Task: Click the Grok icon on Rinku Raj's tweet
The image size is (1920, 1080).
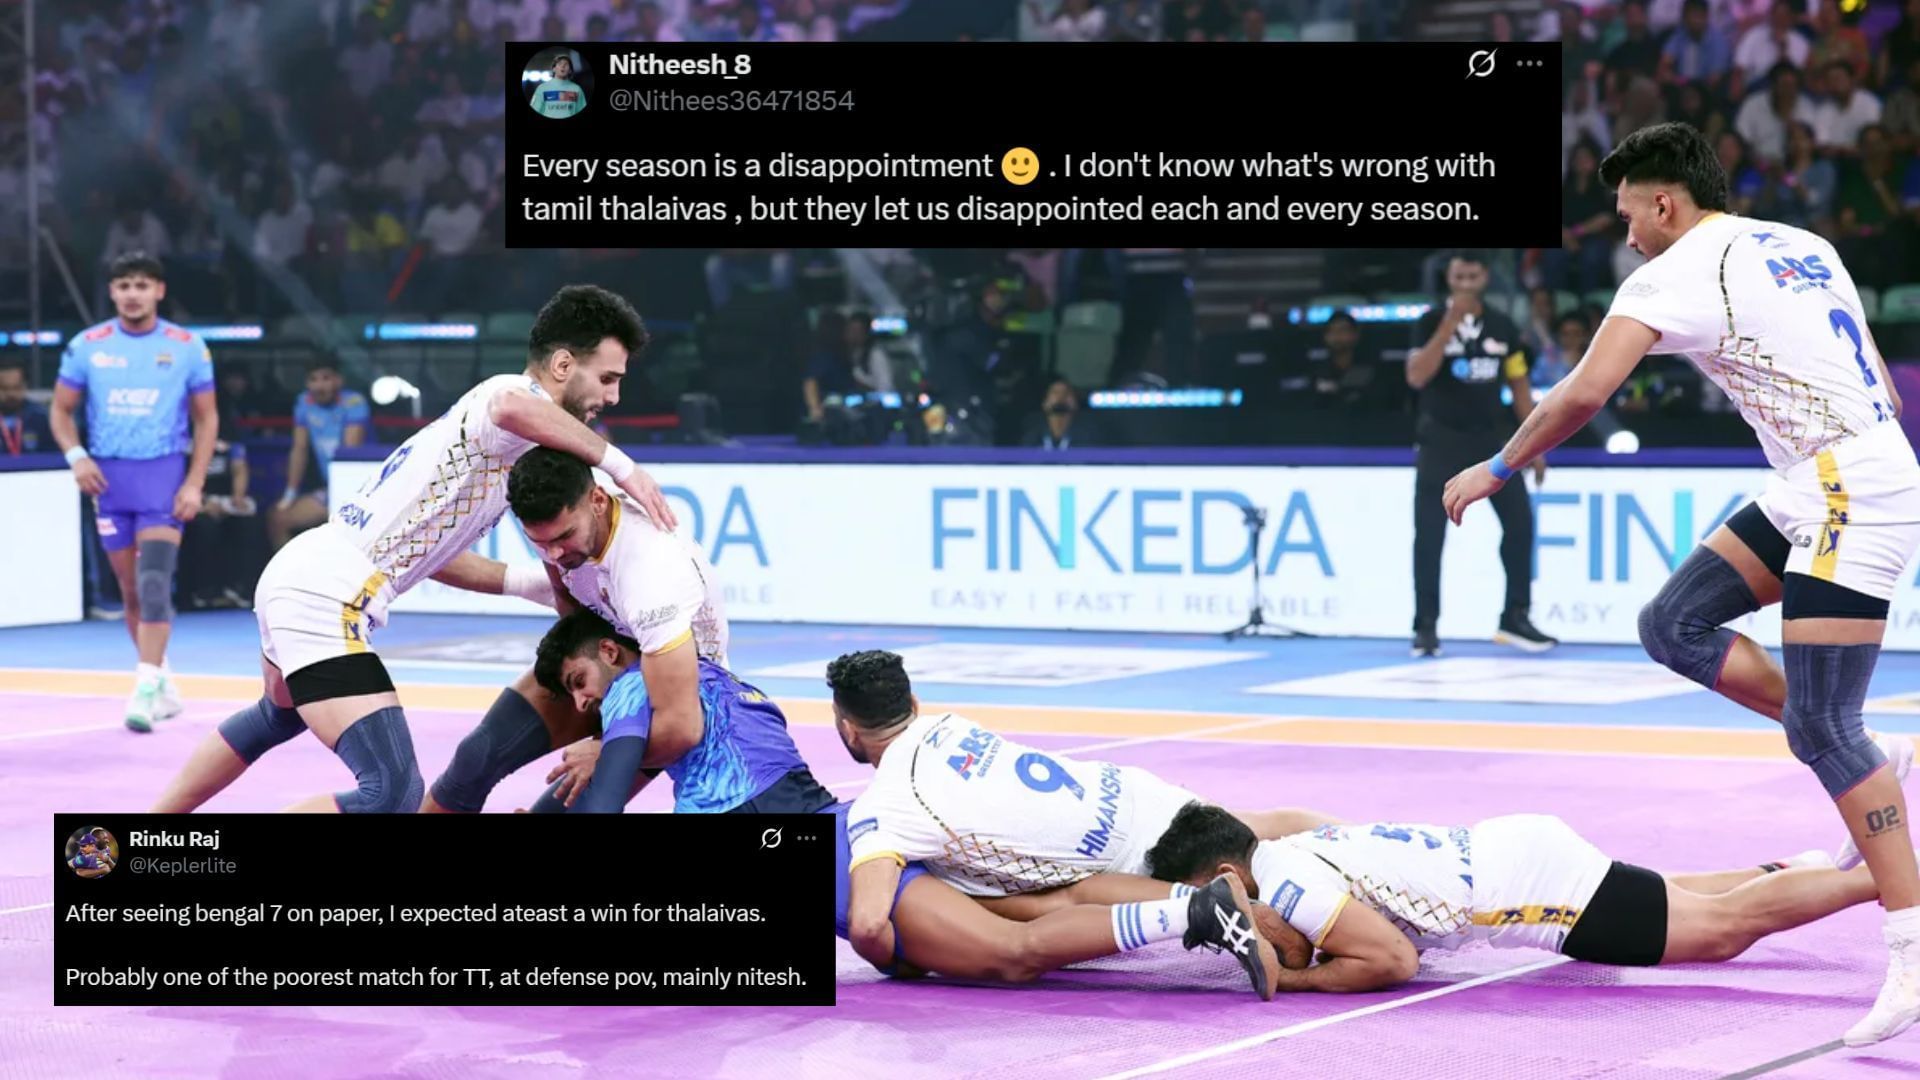Action: [x=770, y=838]
